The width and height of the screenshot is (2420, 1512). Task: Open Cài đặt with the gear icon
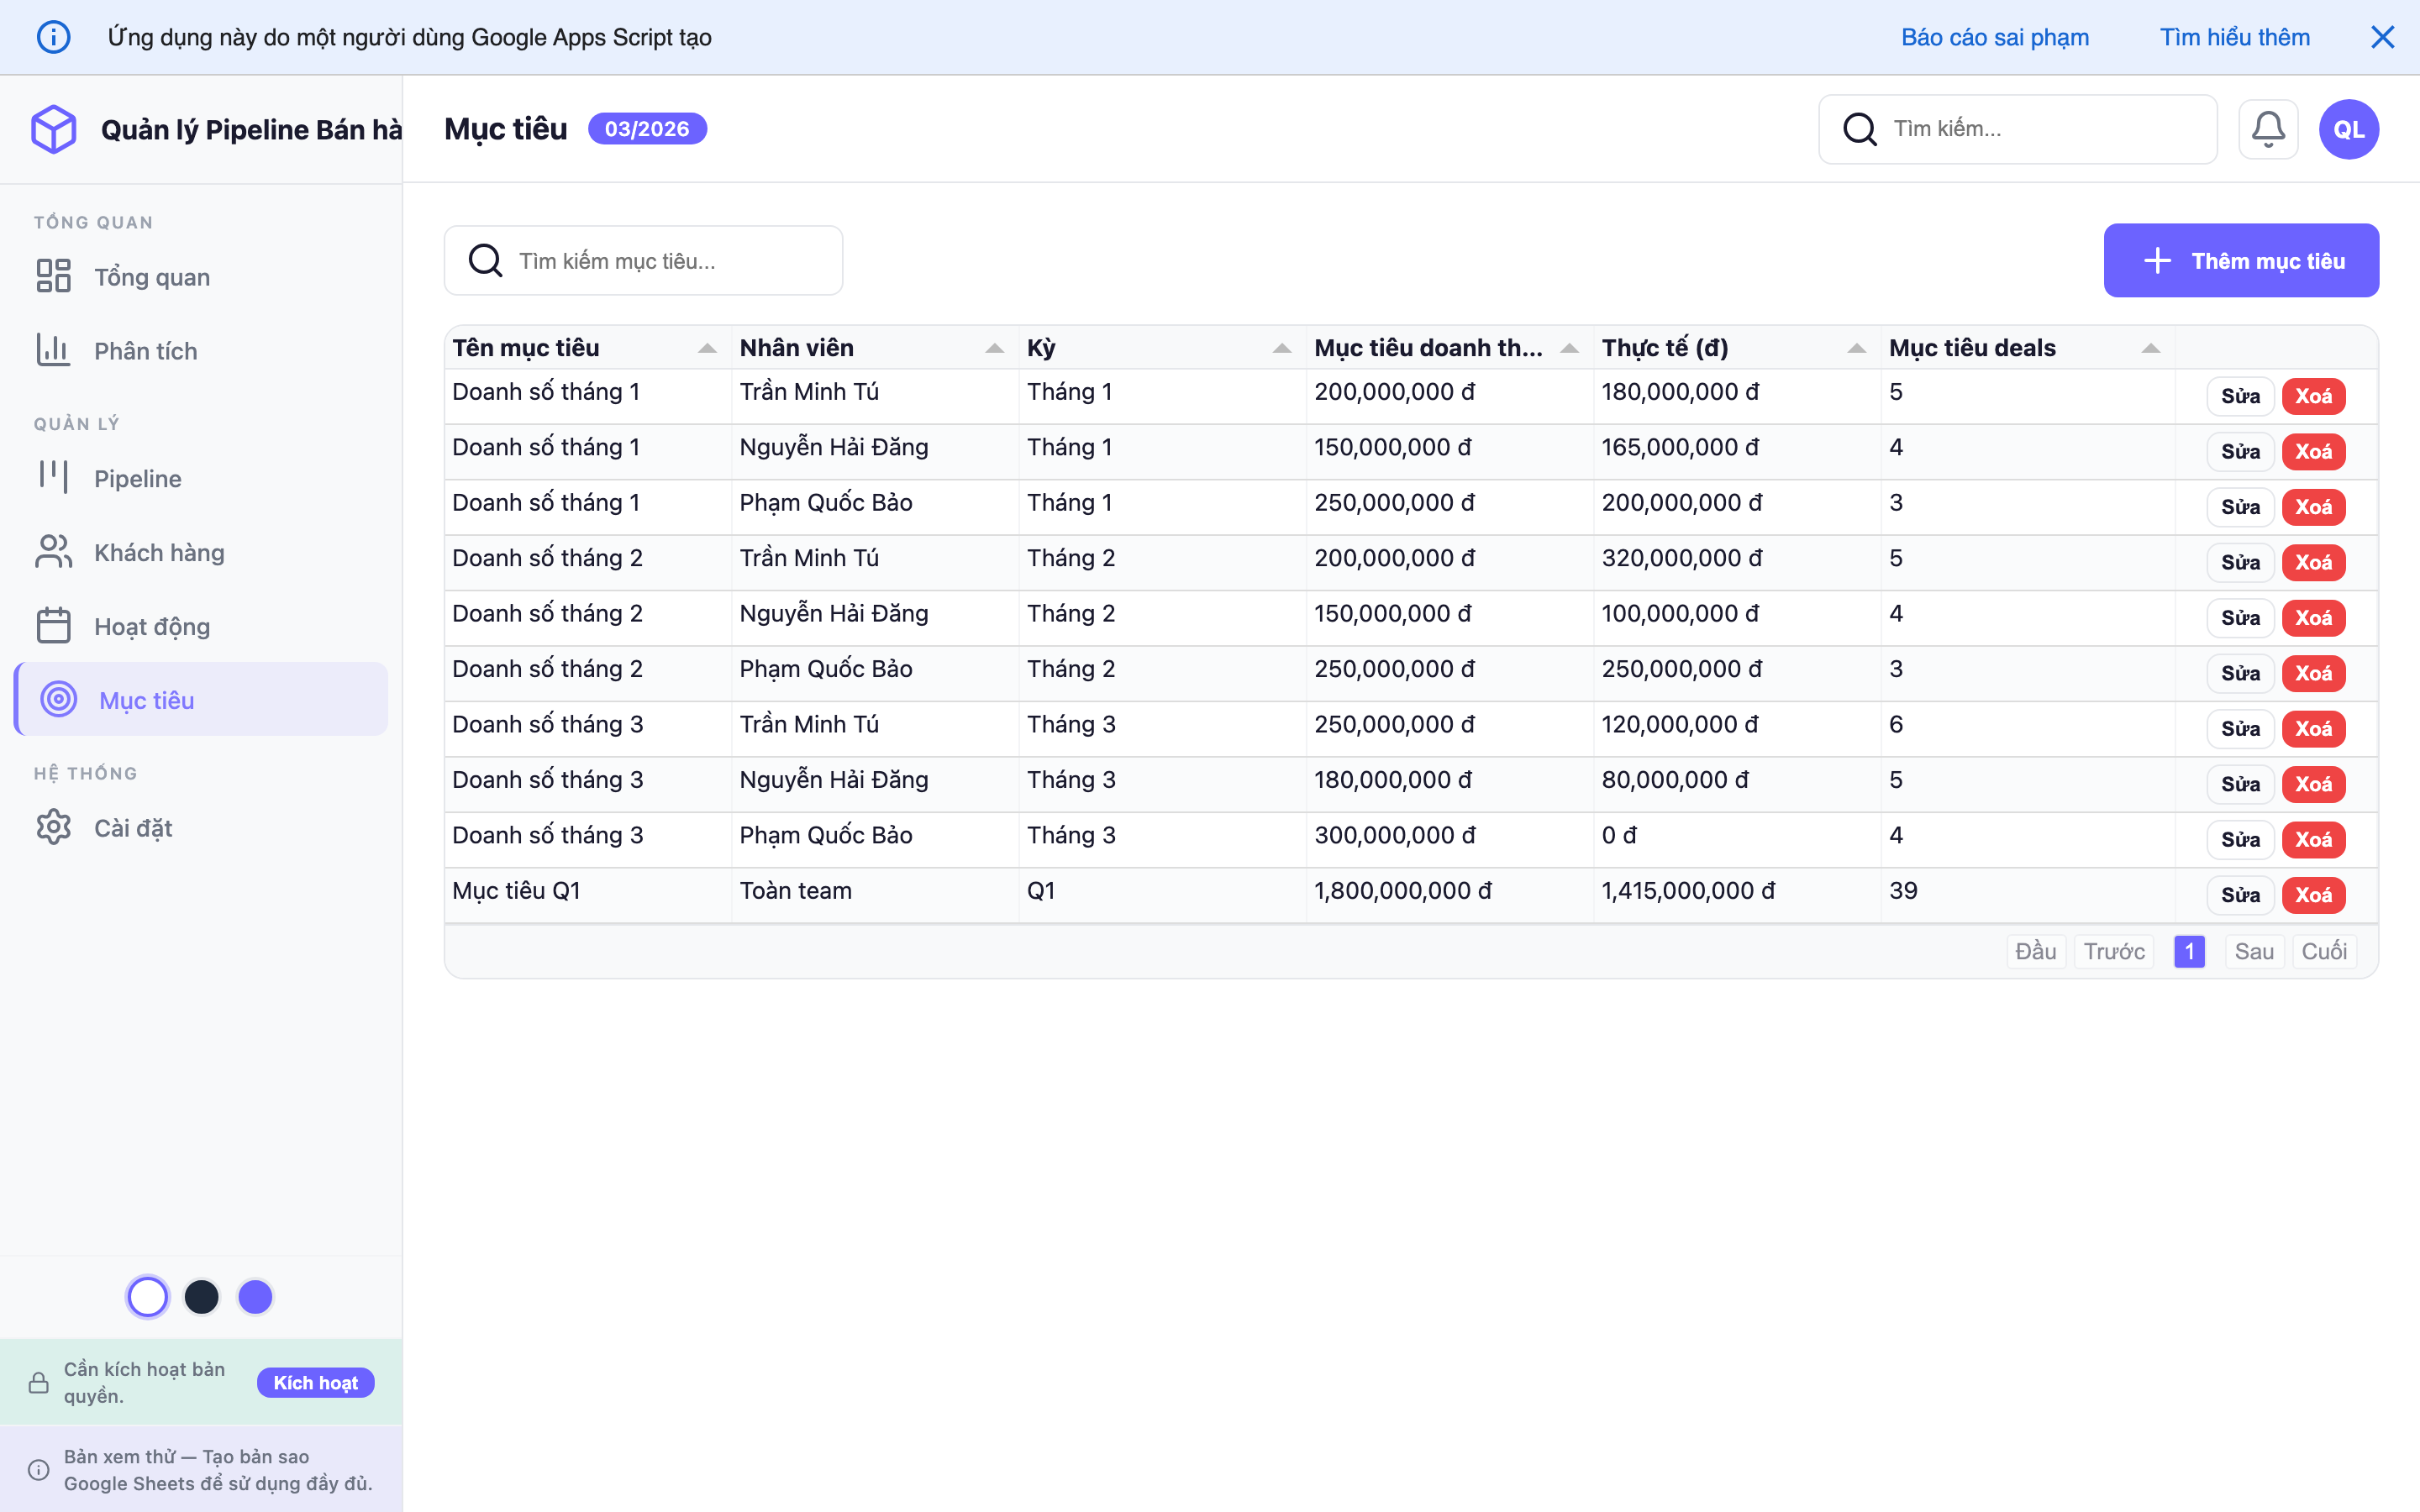point(54,827)
